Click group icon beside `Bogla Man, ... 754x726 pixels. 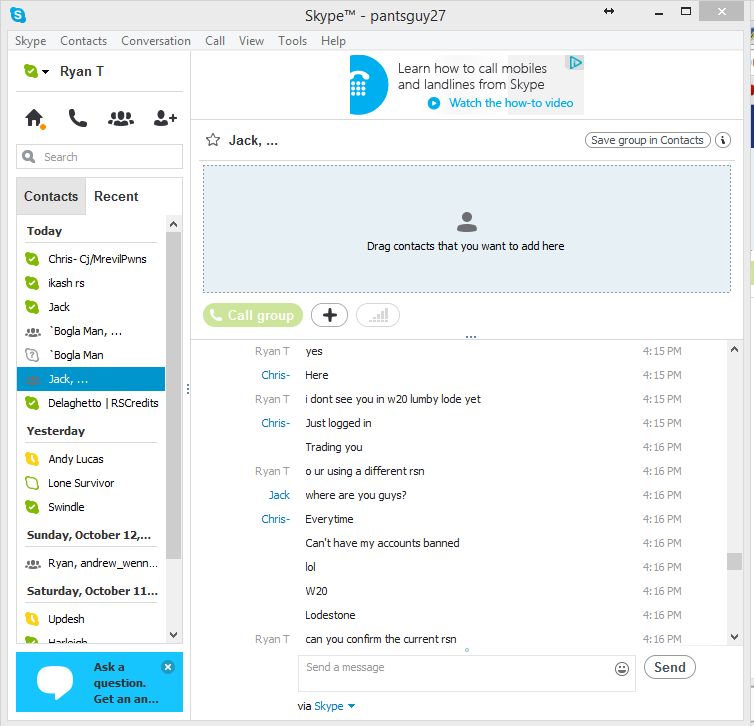coord(33,332)
